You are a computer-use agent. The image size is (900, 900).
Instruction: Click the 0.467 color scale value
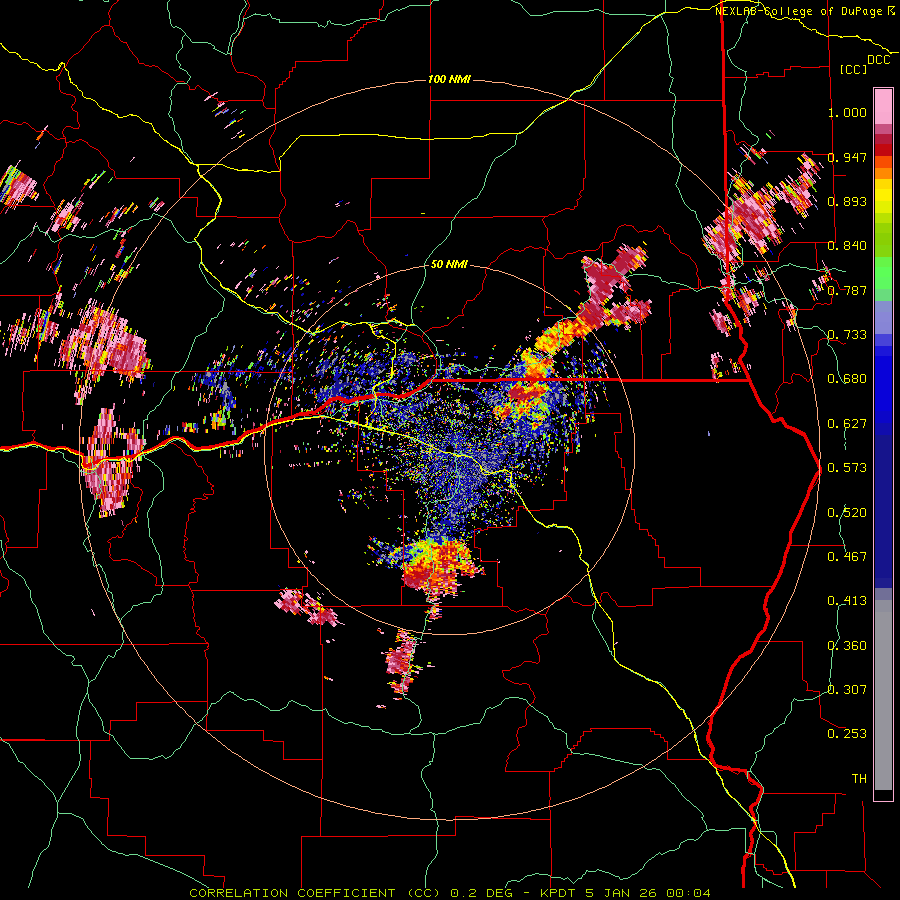pyautogui.click(x=847, y=557)
